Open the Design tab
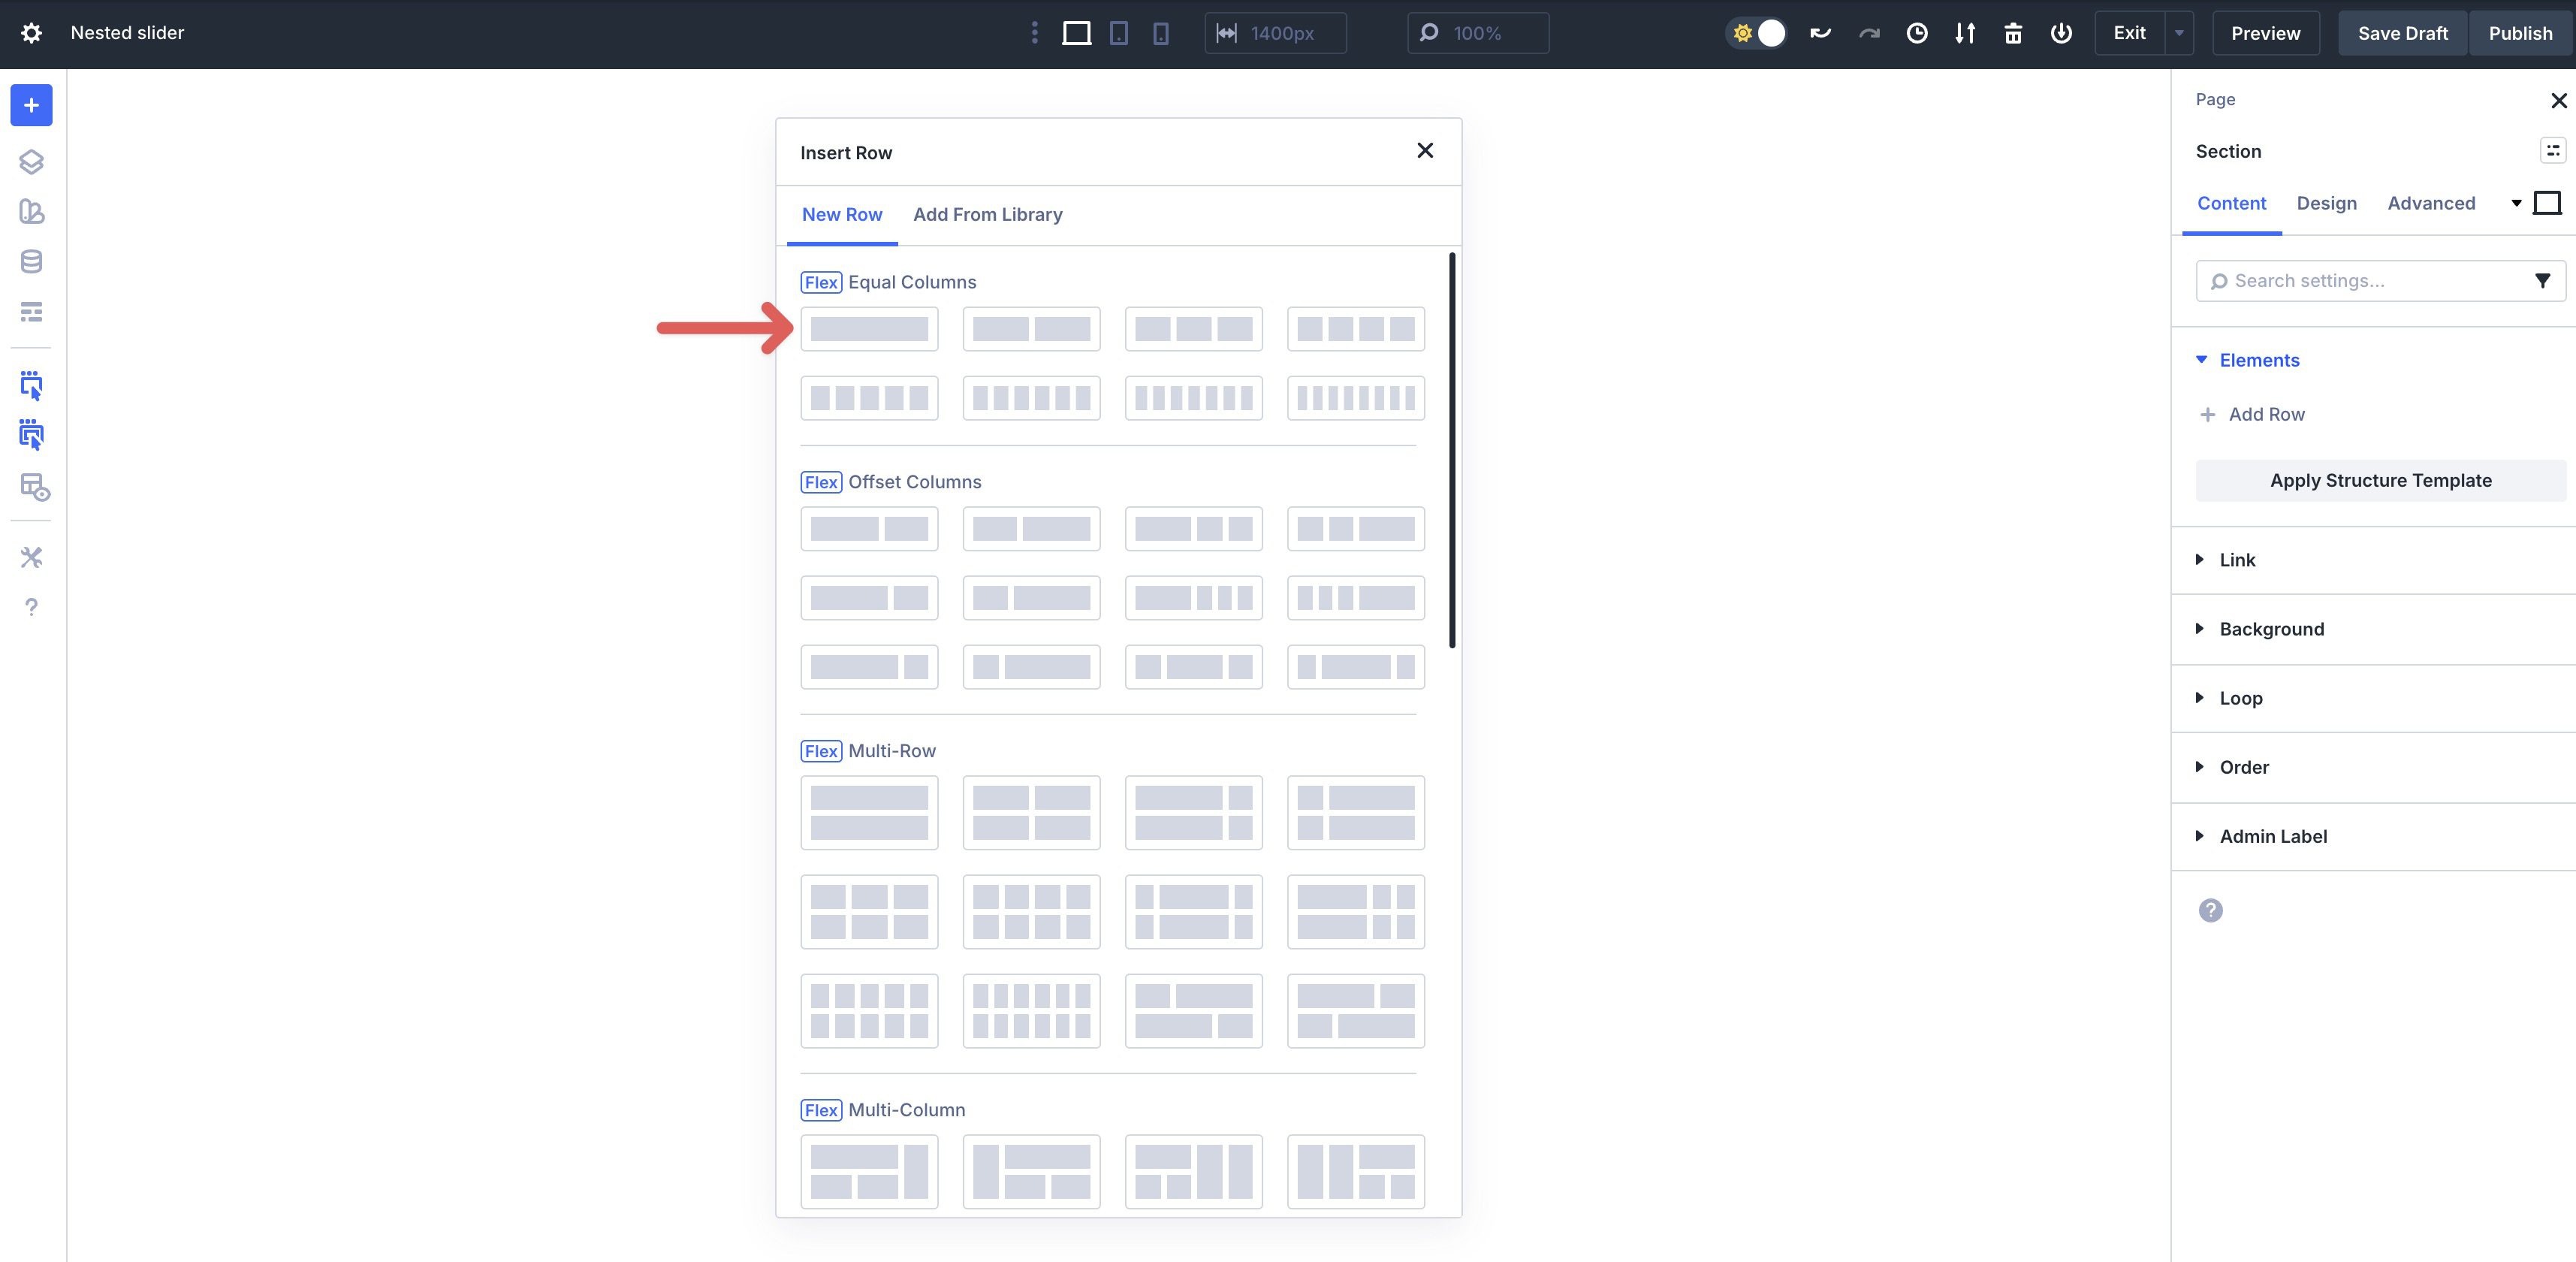 coord(2326,203)
